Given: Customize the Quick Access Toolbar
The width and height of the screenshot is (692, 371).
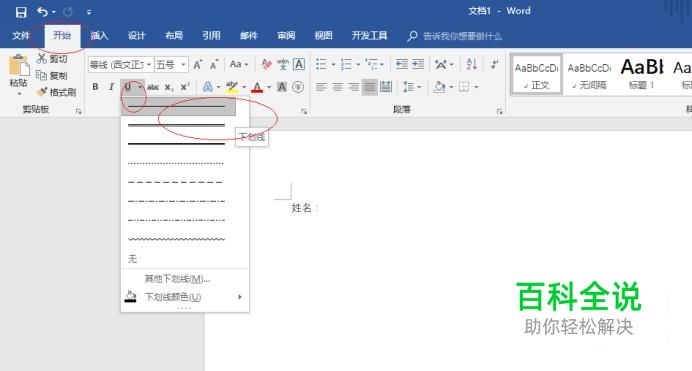Looking at the screenshot, I should pyautogui.click(x=89, y=12).
